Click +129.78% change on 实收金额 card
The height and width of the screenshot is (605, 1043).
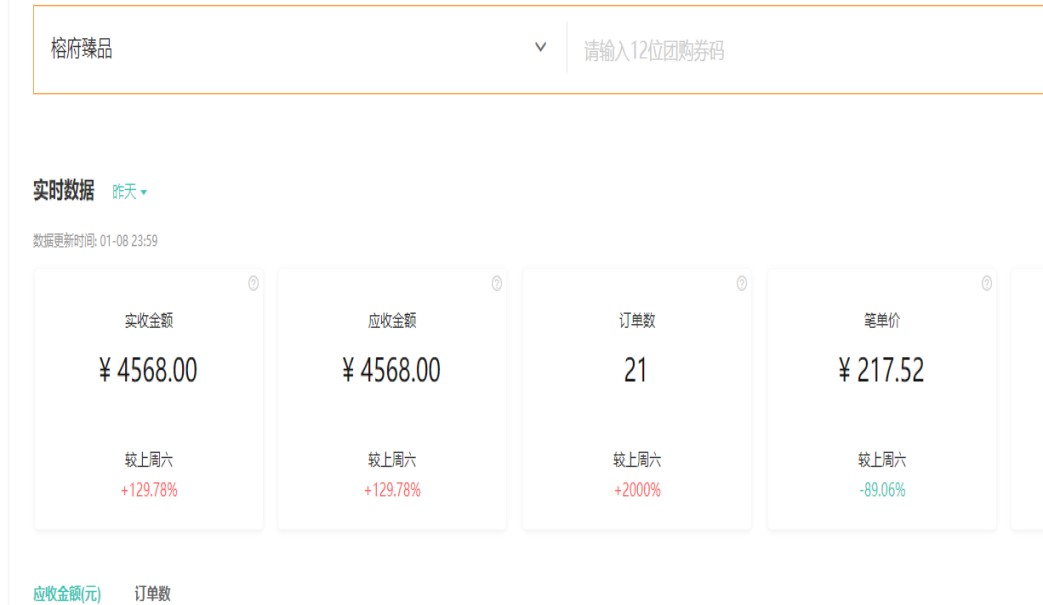click(149, 490)
